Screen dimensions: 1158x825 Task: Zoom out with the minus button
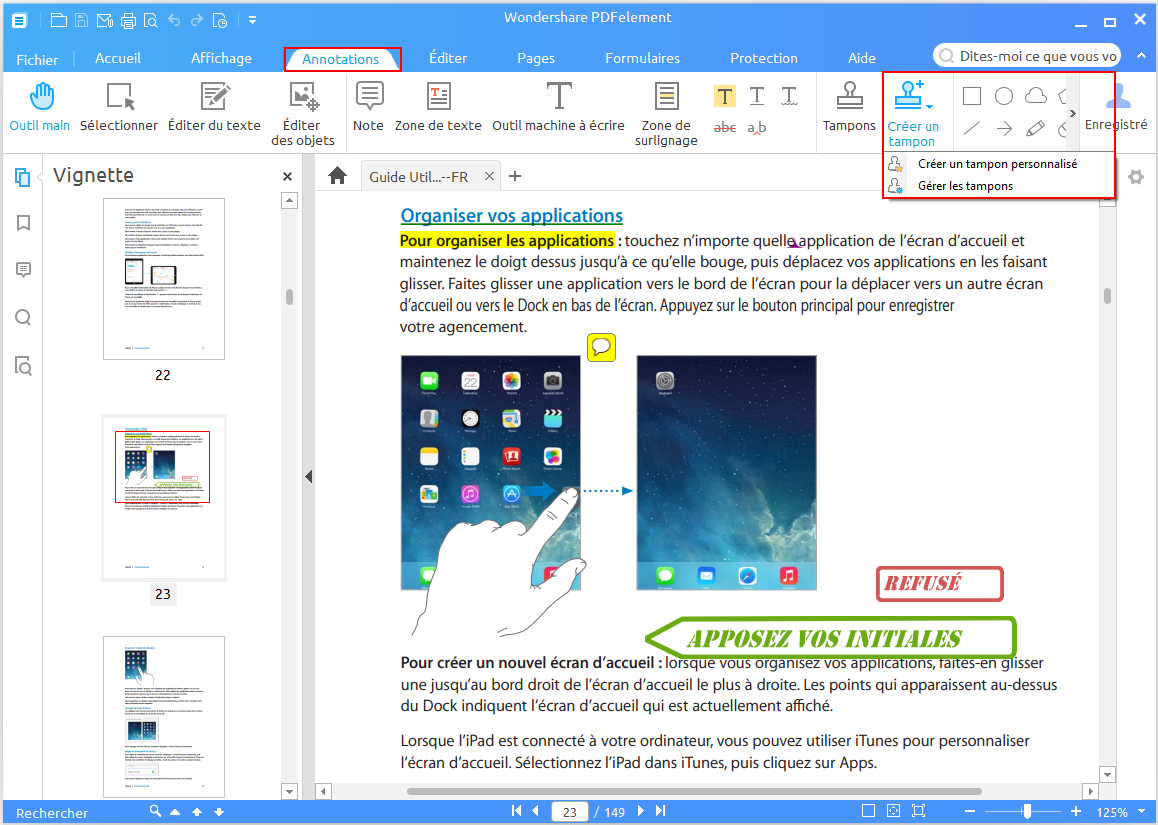[x=970, y=811]
